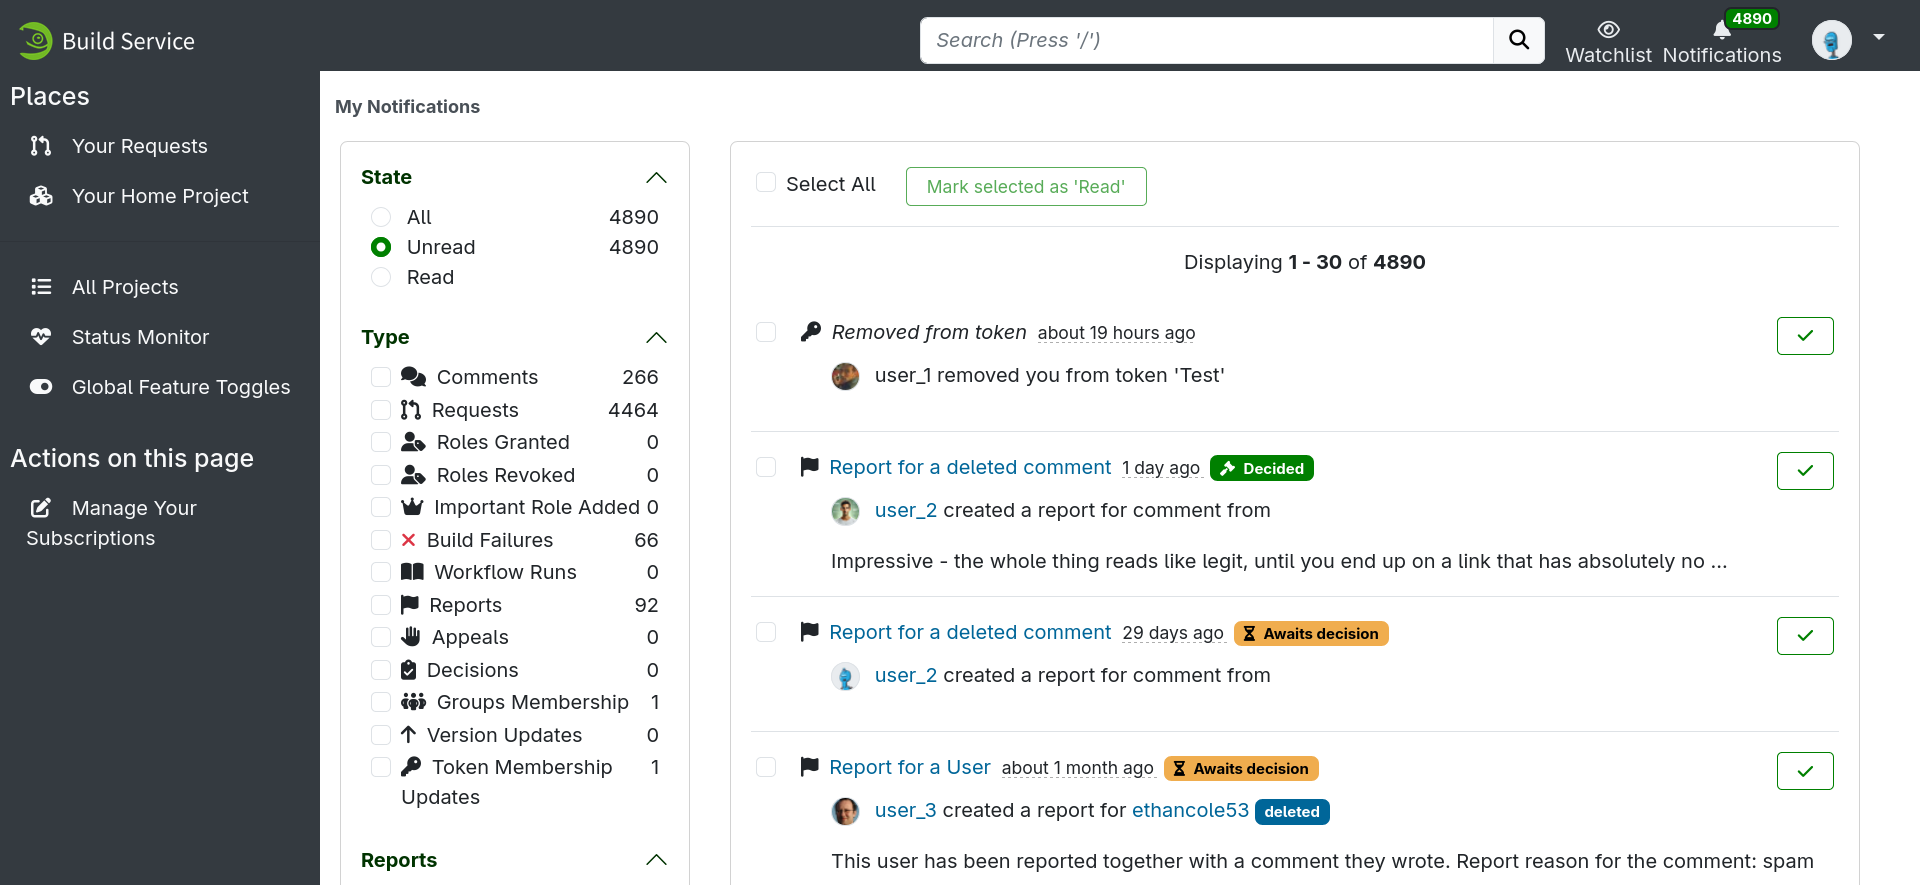Check the Select All checkbox
Viewport: 1920px width, 885px height.
tap(766, 183)
